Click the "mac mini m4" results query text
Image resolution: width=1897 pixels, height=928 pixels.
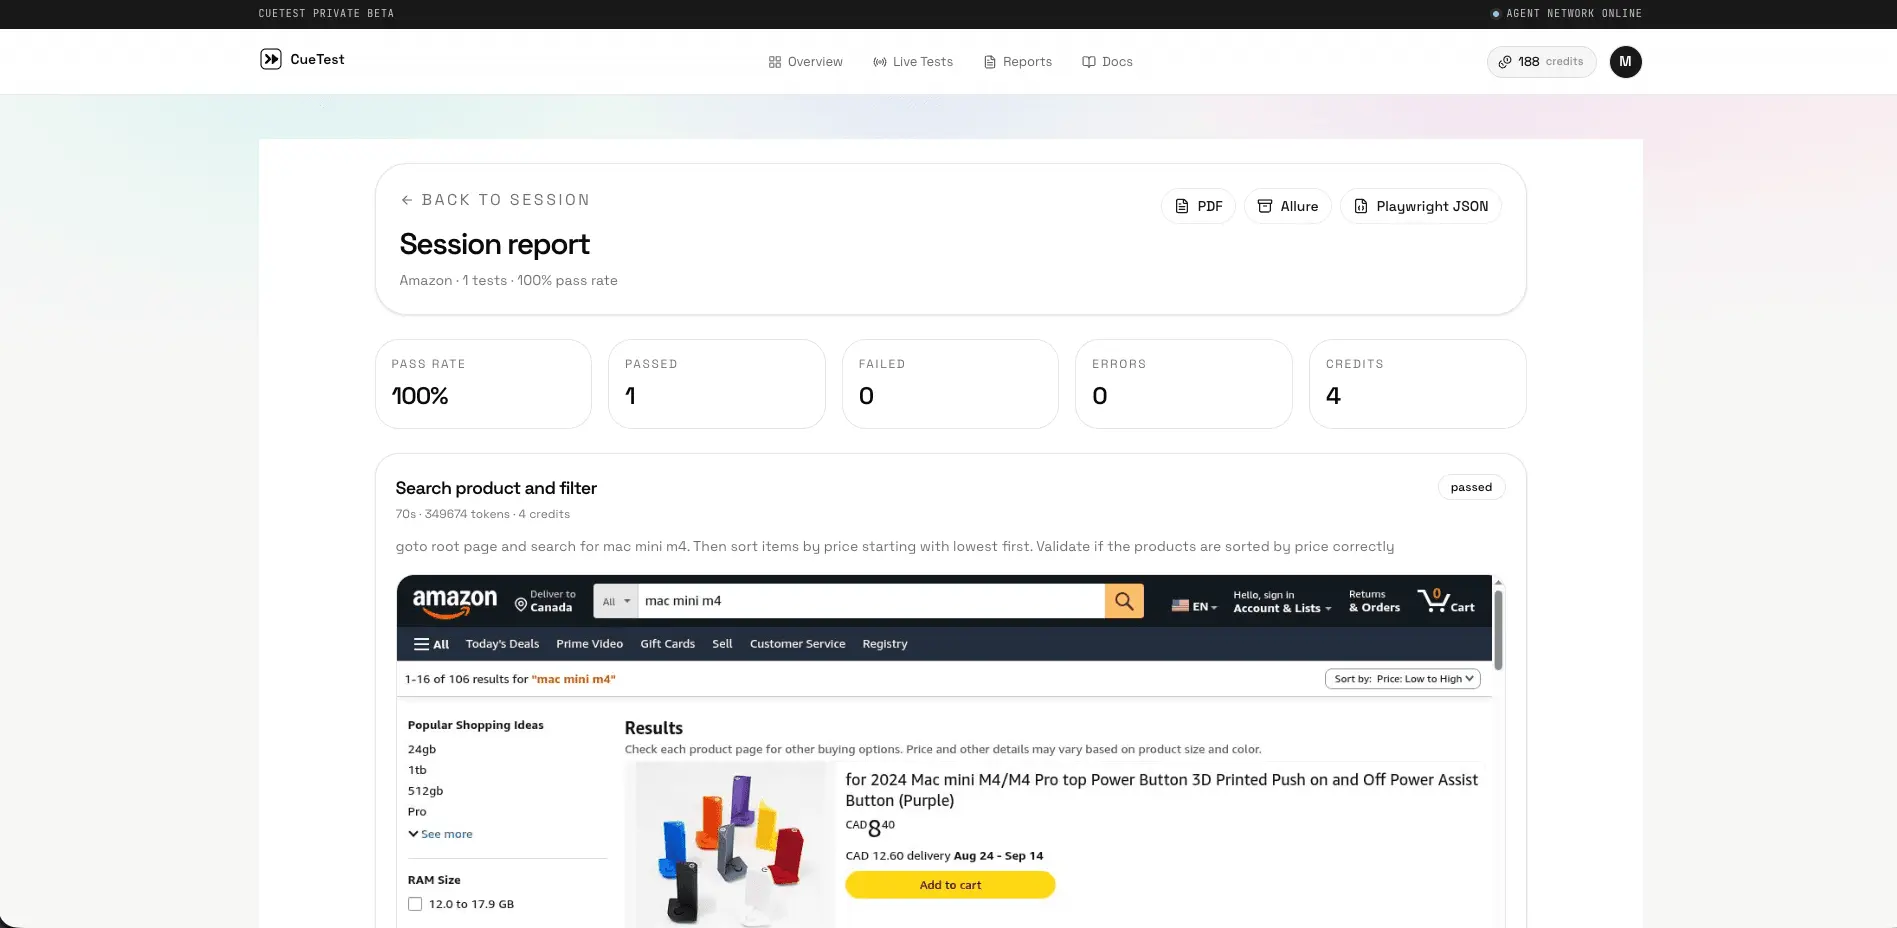point(574,679)
